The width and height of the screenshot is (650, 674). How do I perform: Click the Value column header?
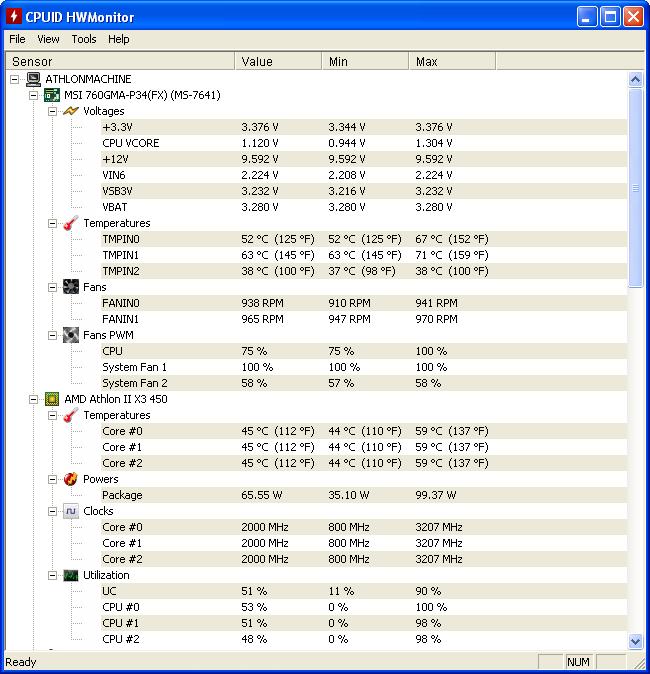(x=278, y=61)
